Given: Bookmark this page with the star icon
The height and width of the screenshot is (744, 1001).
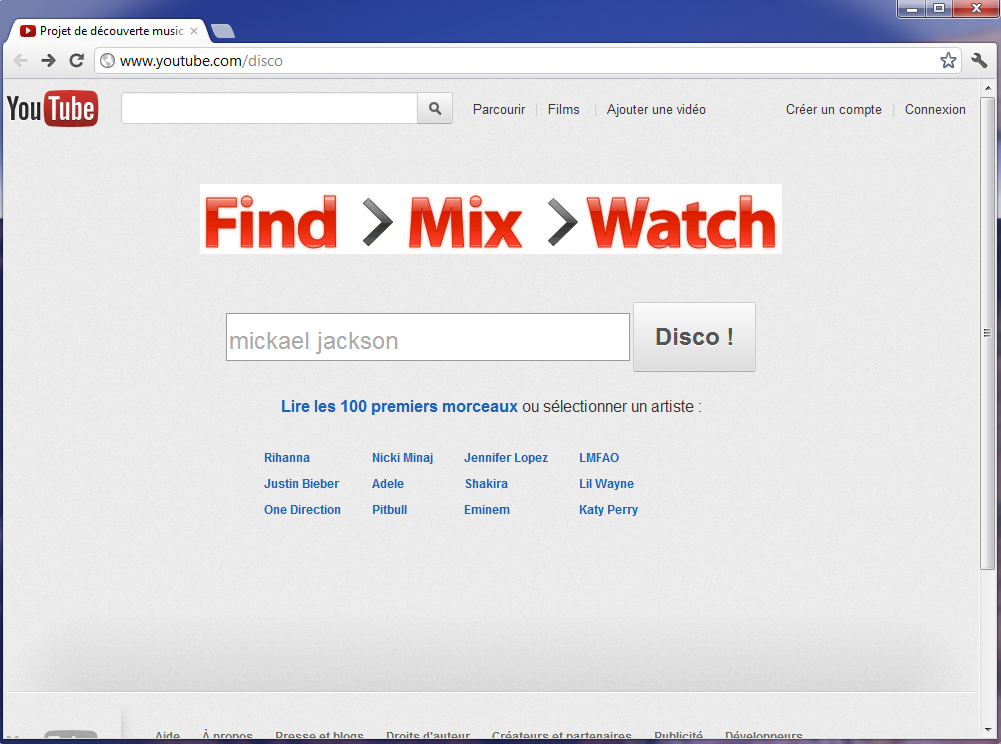Looking at the screenshot, I should [x=948, y=61].
